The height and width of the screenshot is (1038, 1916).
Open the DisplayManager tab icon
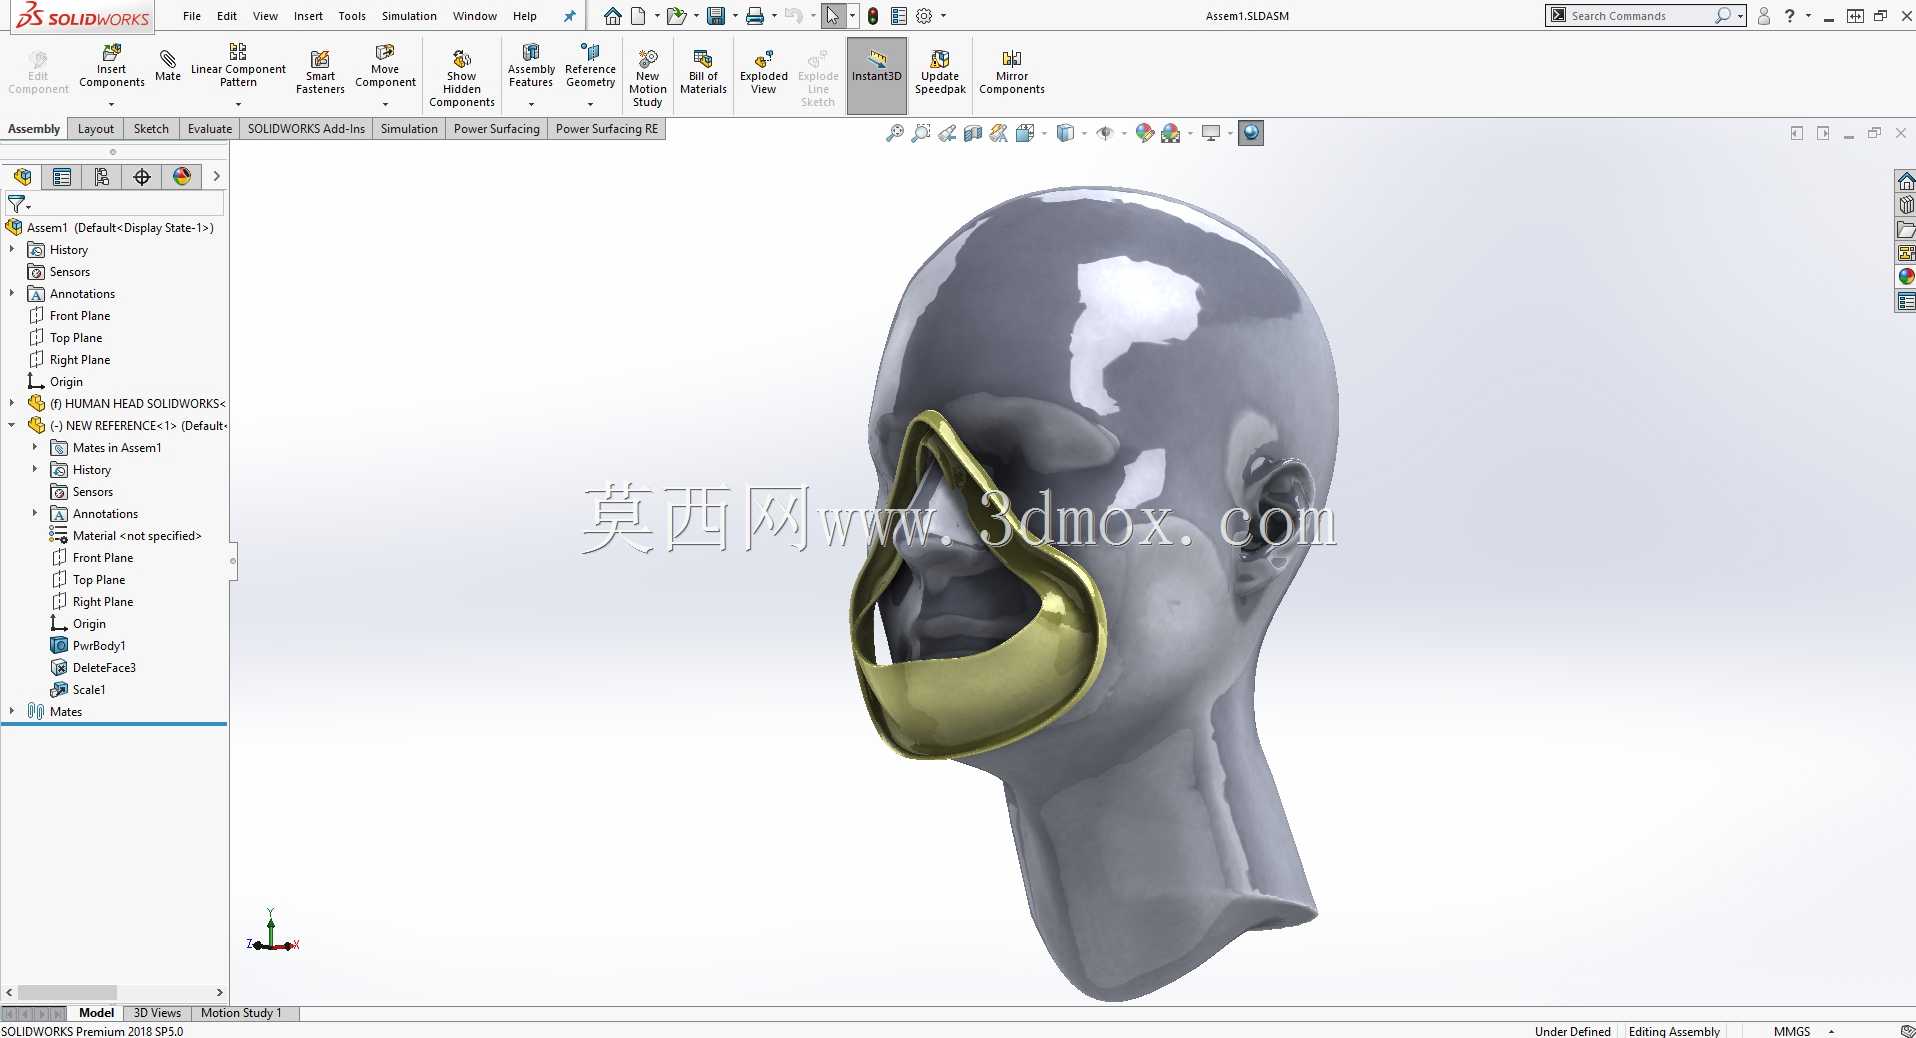tap(182, 177)
